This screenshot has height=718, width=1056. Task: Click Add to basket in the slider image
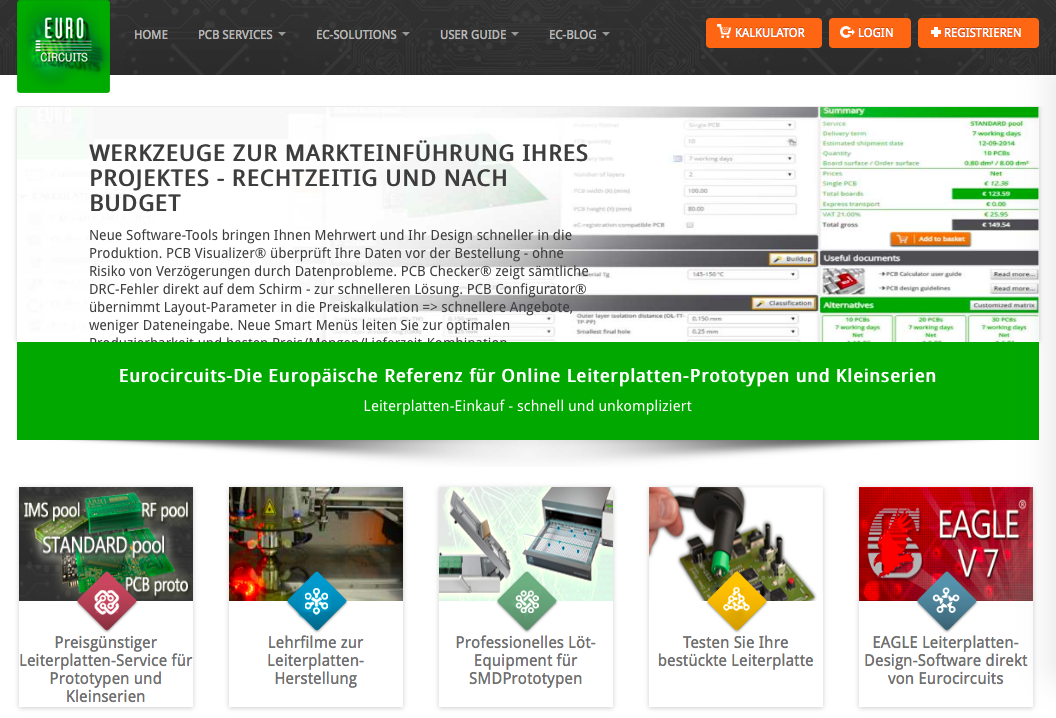(930, 239)
